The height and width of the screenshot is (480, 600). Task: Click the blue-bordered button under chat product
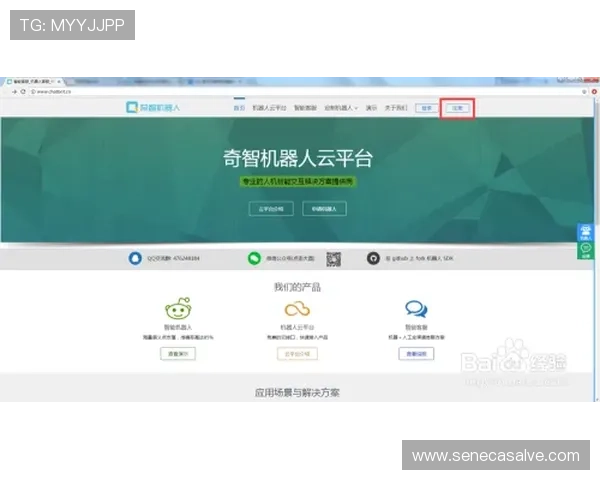(x=416, y=354)
